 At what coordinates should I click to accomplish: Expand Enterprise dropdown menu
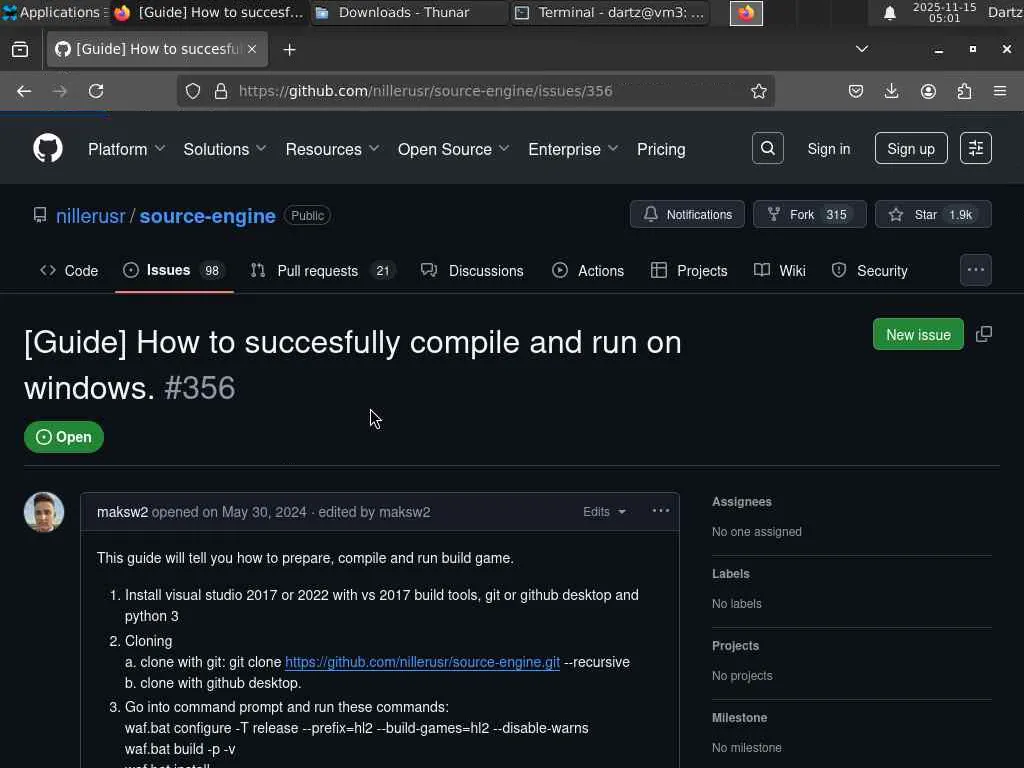coord(573,149)
